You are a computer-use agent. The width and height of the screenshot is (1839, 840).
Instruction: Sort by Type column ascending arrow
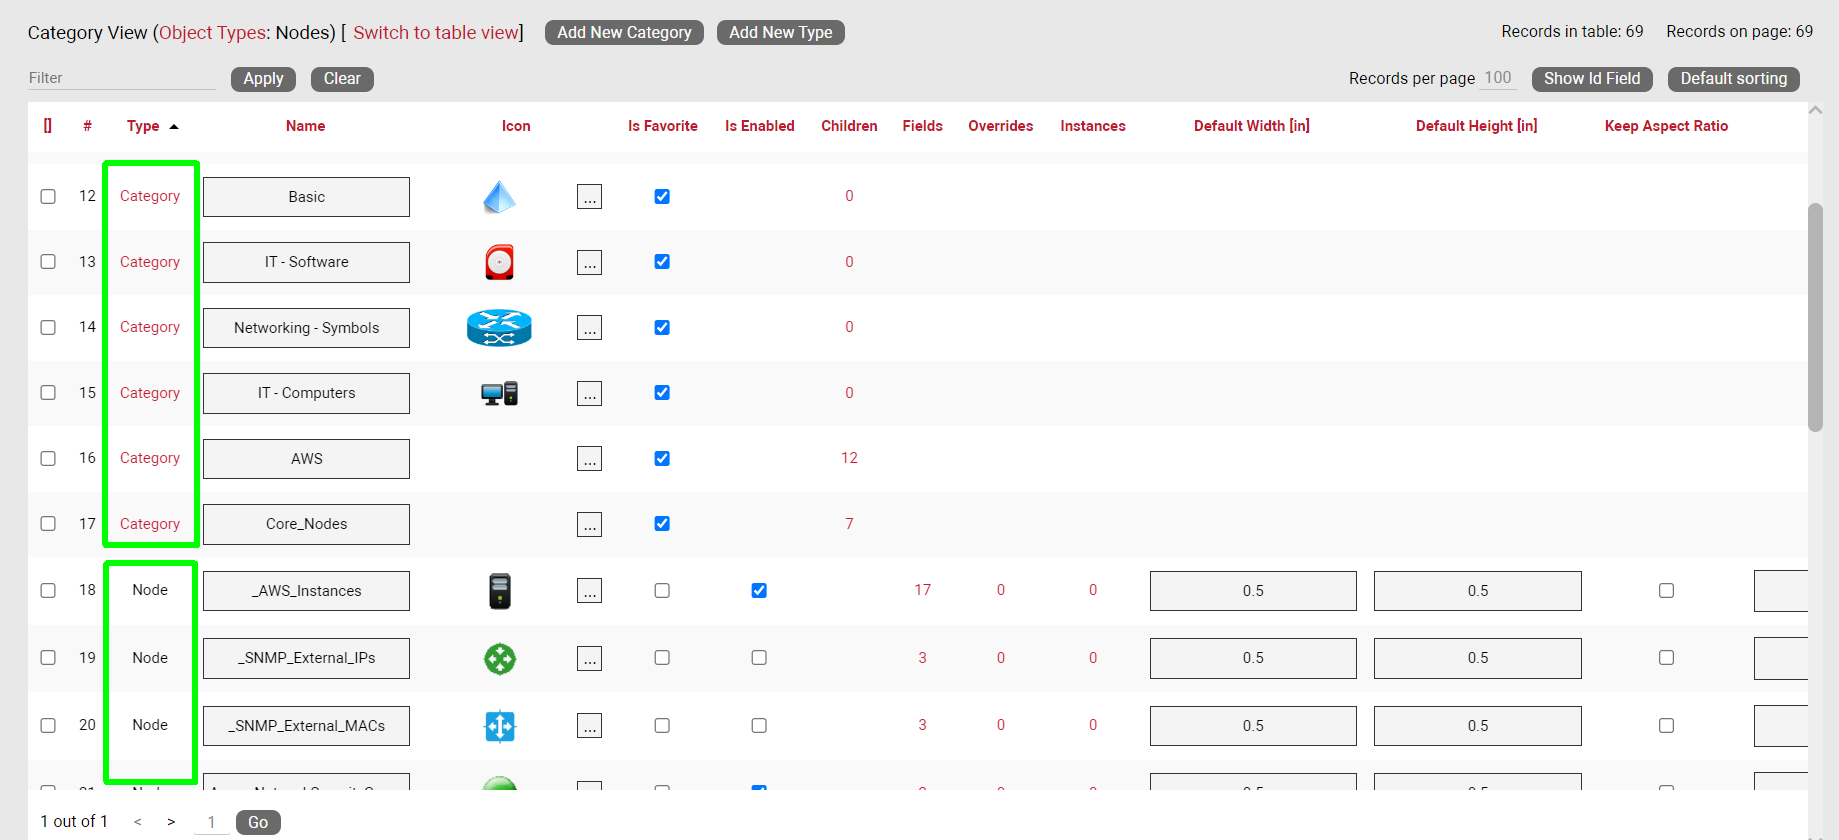coord(174,127)
